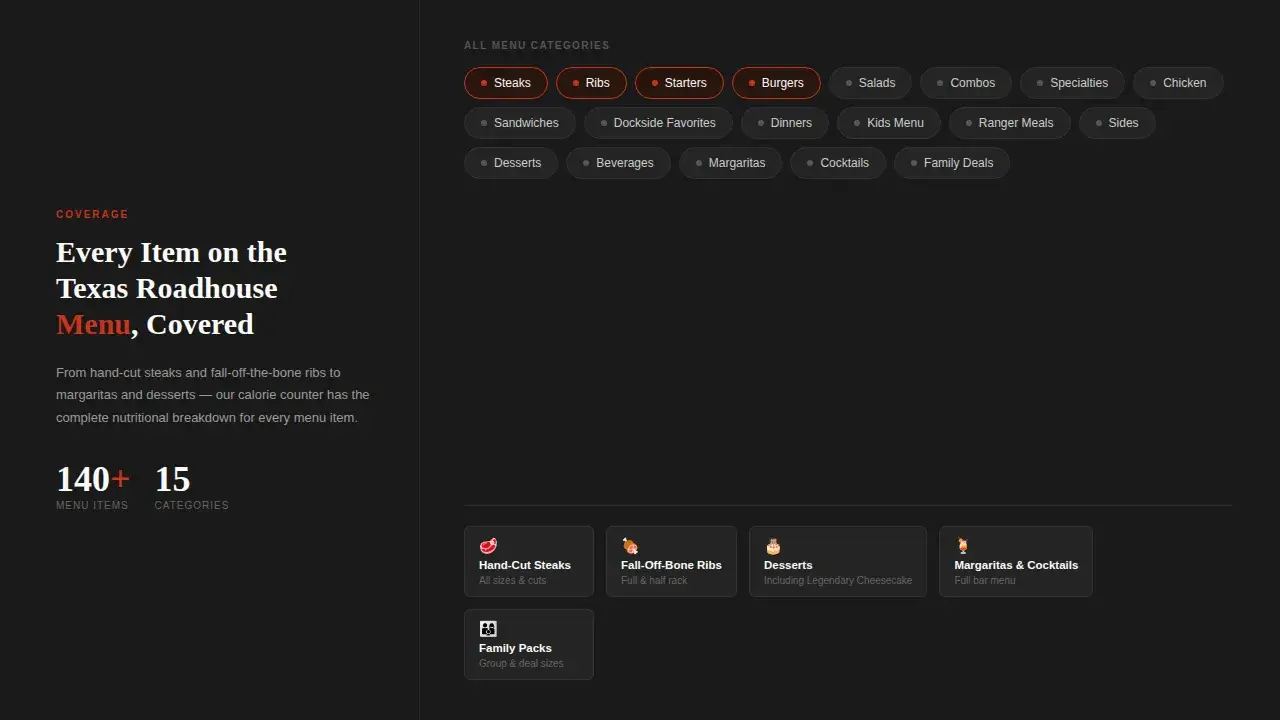This screenshot has height=720, width=1280.
Task: Click the cake icon on Desserts card
Action: (x=773, y=546)
